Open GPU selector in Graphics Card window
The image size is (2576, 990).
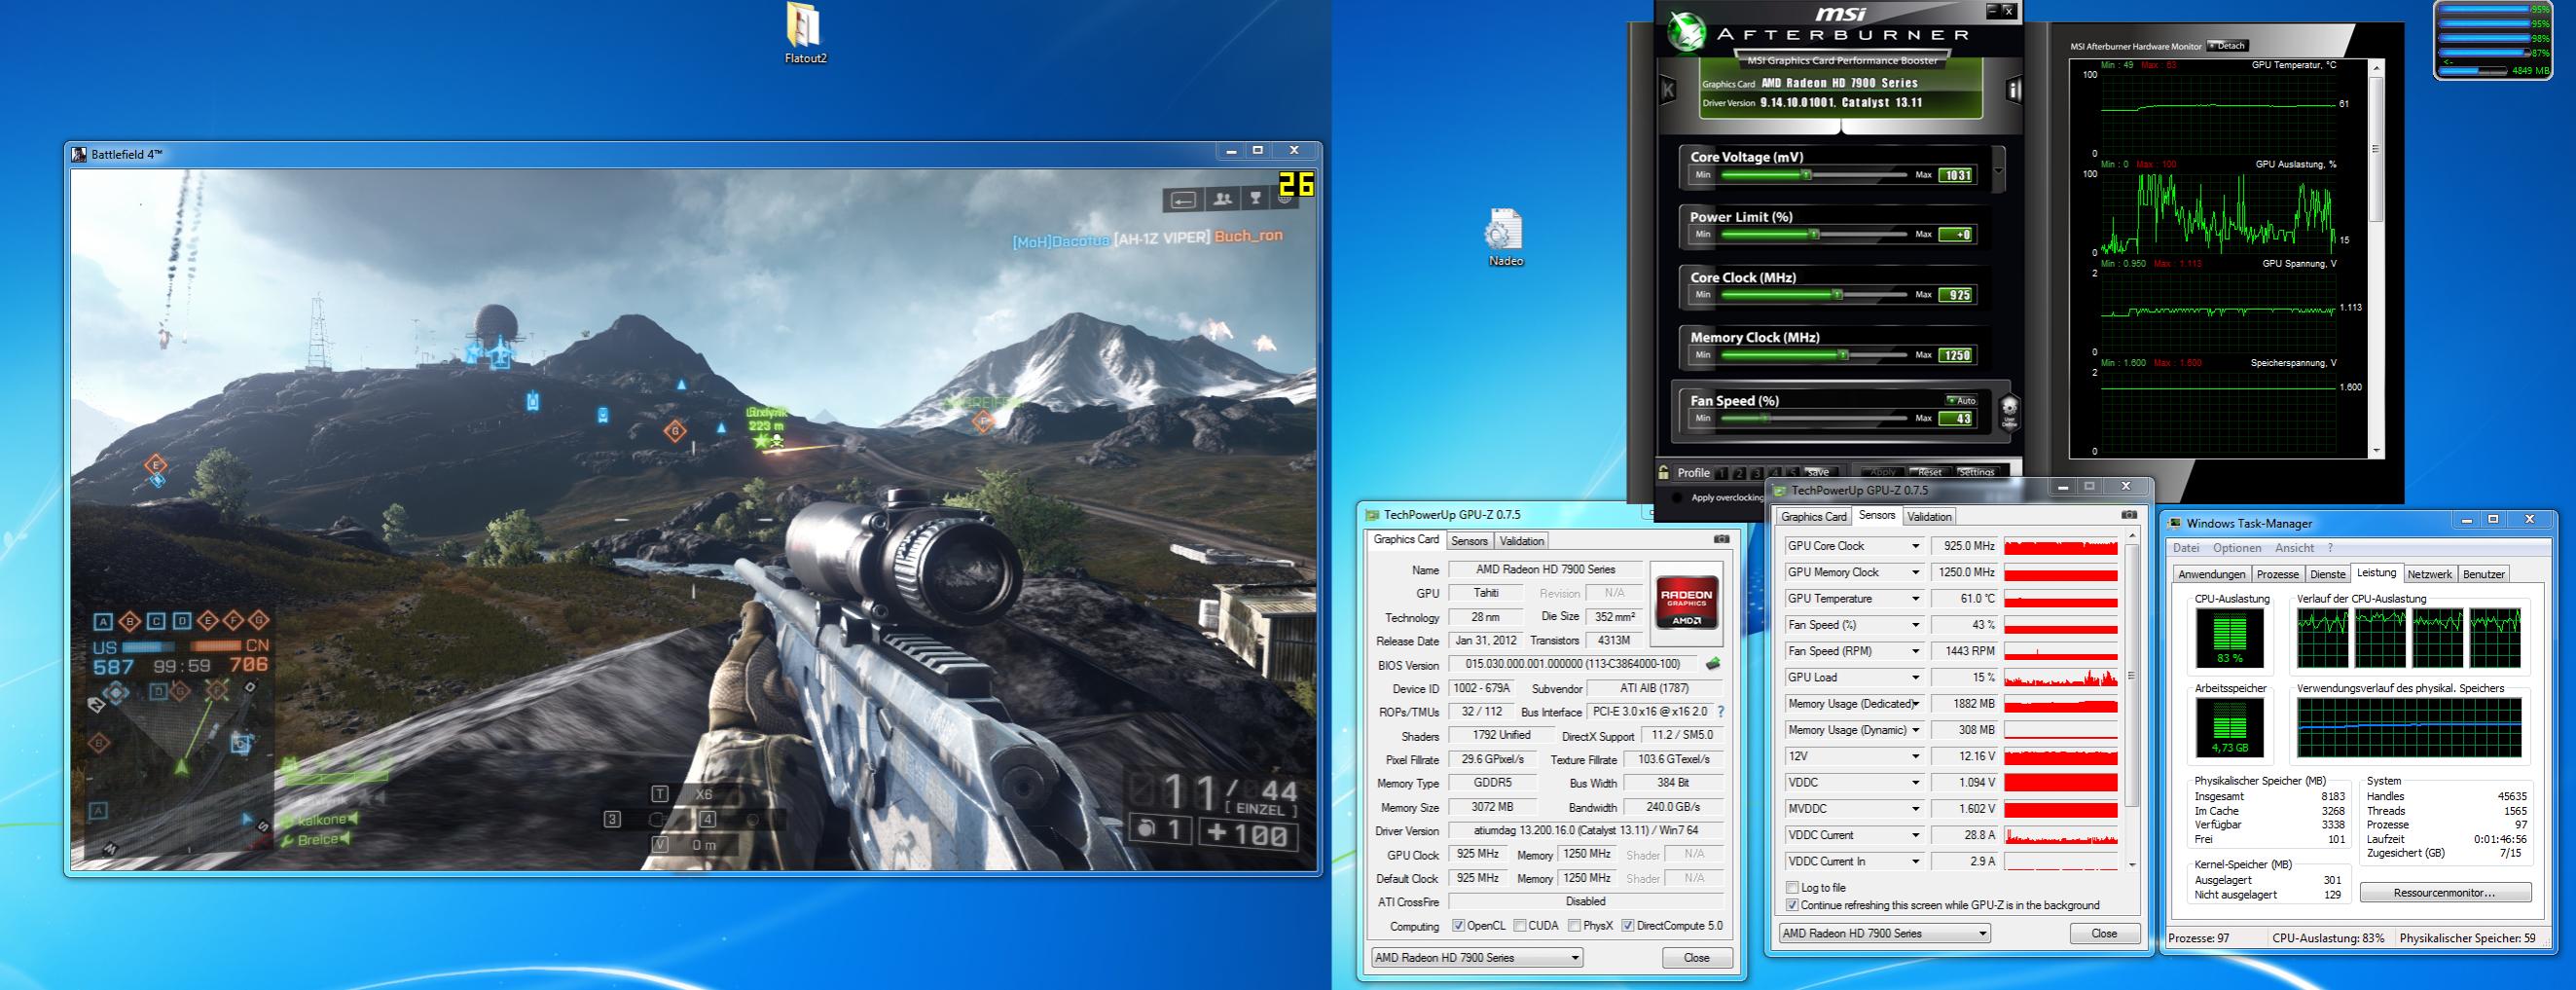click(x=1476, y=957)
